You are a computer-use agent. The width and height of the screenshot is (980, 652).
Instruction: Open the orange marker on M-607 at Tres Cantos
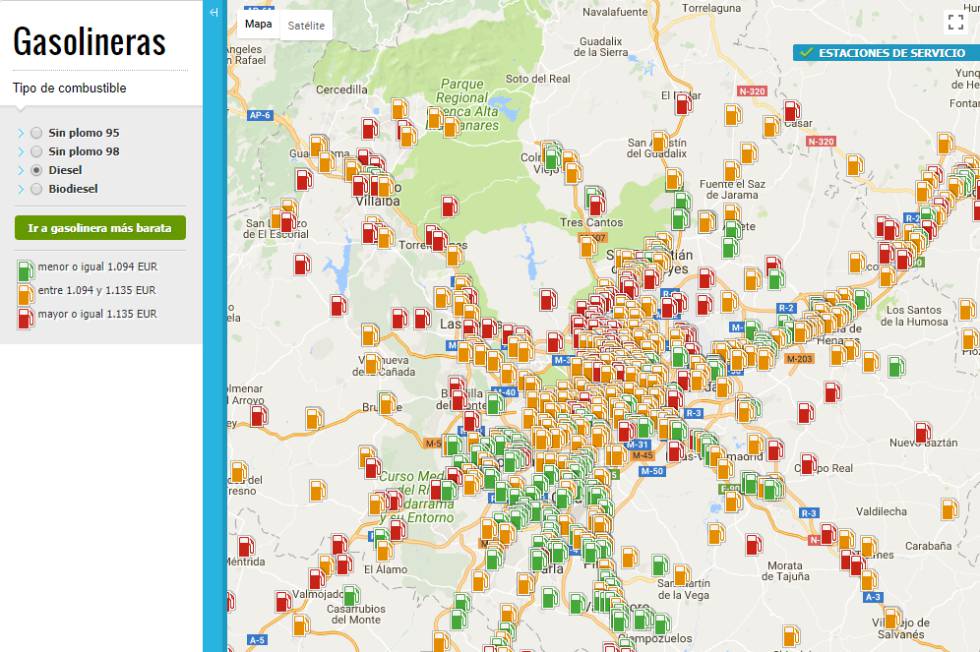tap(588, 246)
